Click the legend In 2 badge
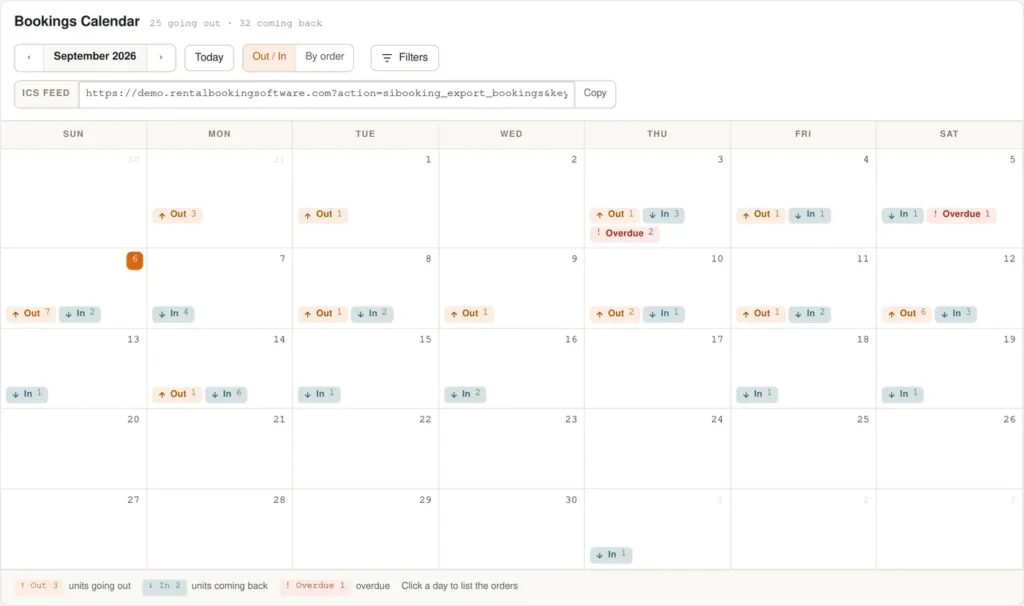The image size is (1024, 606). (165, 586)
